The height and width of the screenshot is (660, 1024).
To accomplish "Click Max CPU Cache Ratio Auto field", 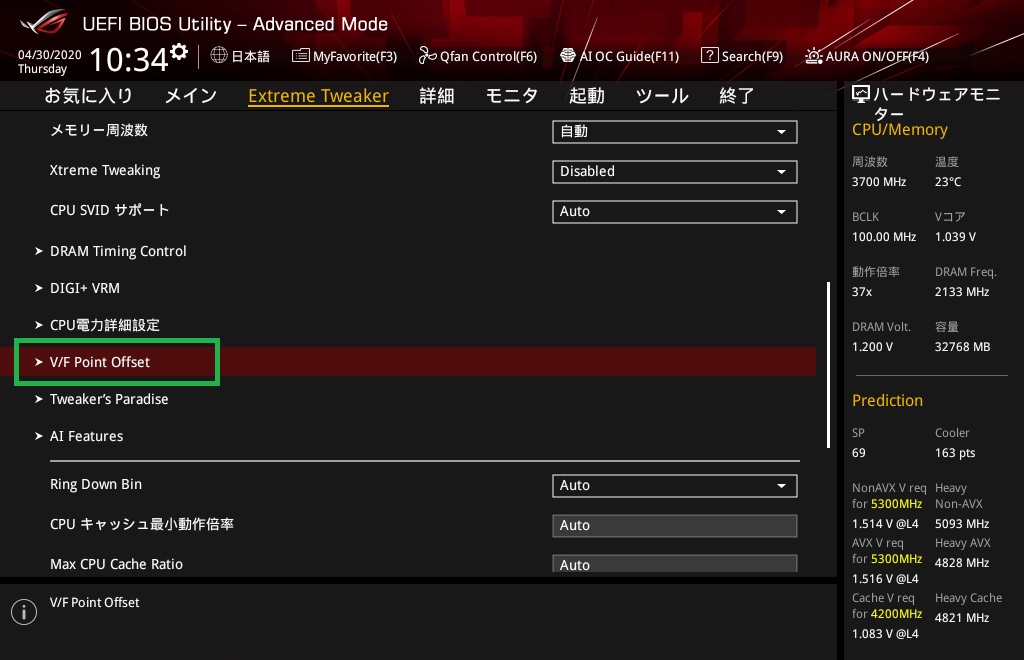I will [x=675, y=564].
